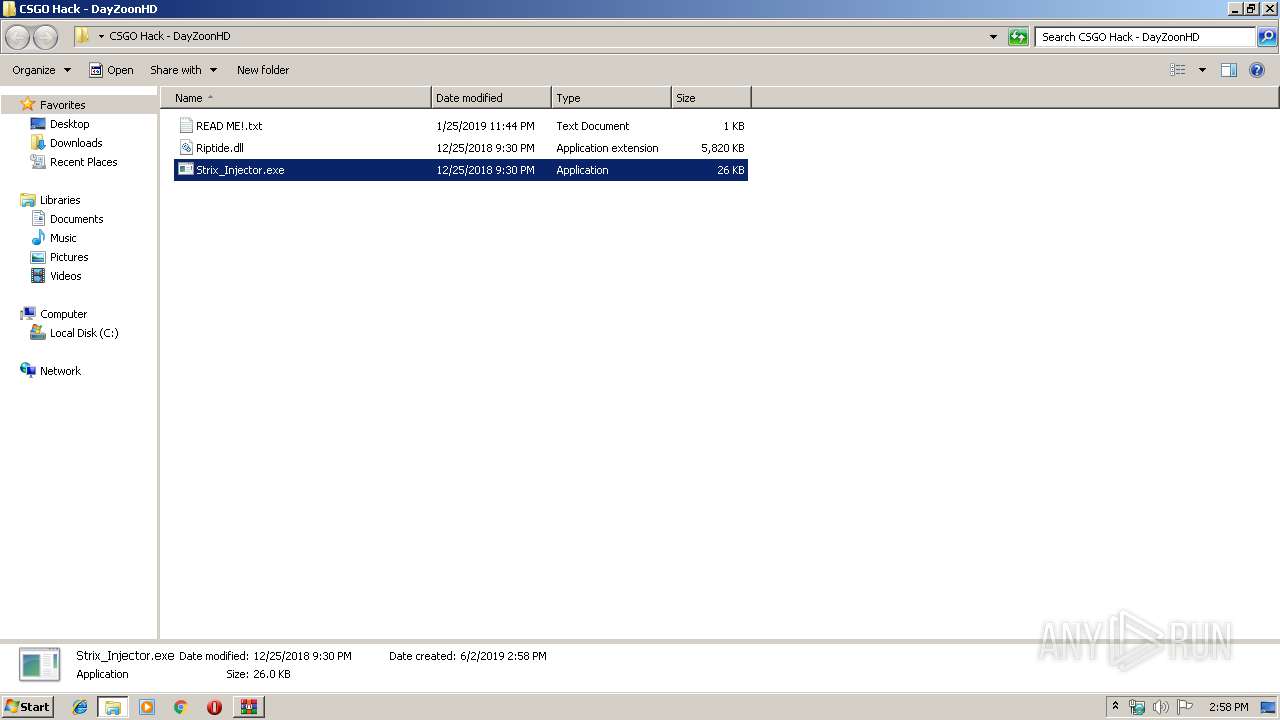Click the Strix_Injector.exe file name

[240, 170]
